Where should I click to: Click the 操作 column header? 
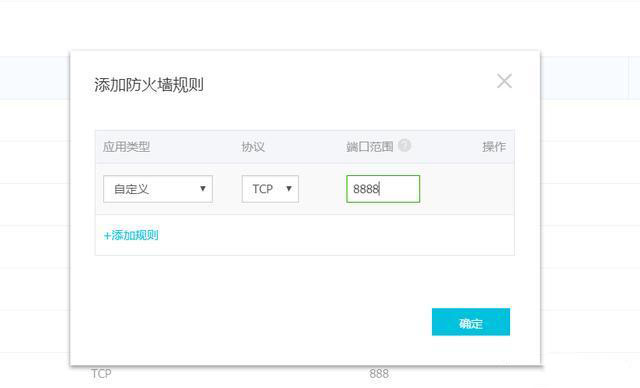494,146
